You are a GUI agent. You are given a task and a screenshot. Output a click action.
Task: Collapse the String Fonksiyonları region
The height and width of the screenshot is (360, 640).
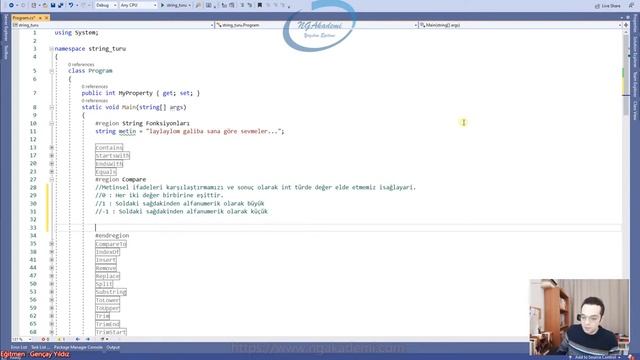pyautogui.click(x=51, y=123)
